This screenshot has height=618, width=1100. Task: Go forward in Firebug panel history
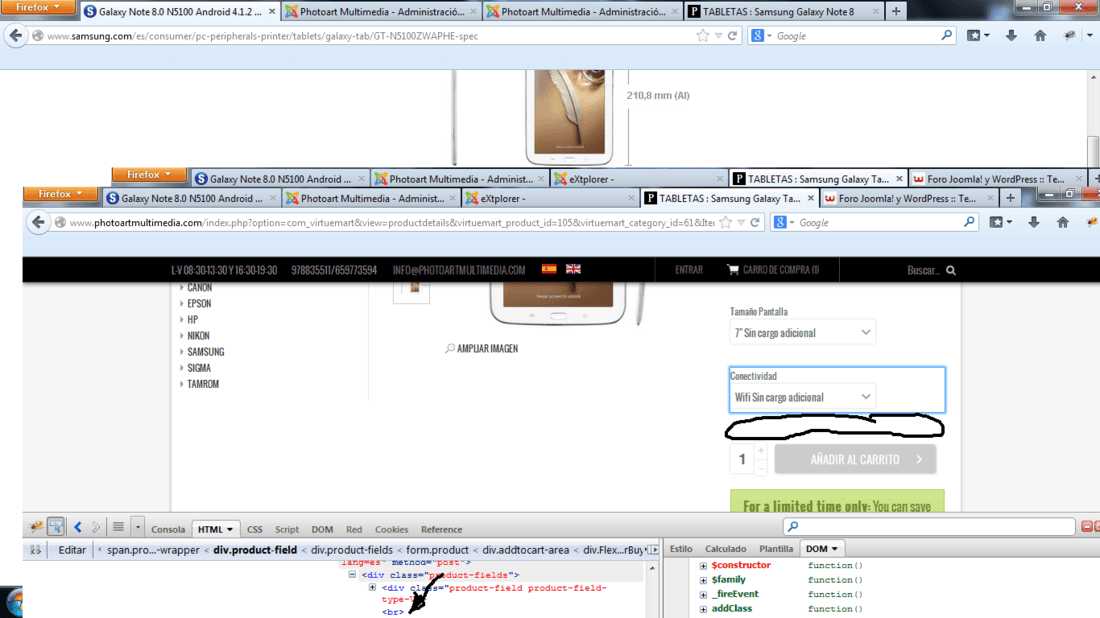pos(96,527)
